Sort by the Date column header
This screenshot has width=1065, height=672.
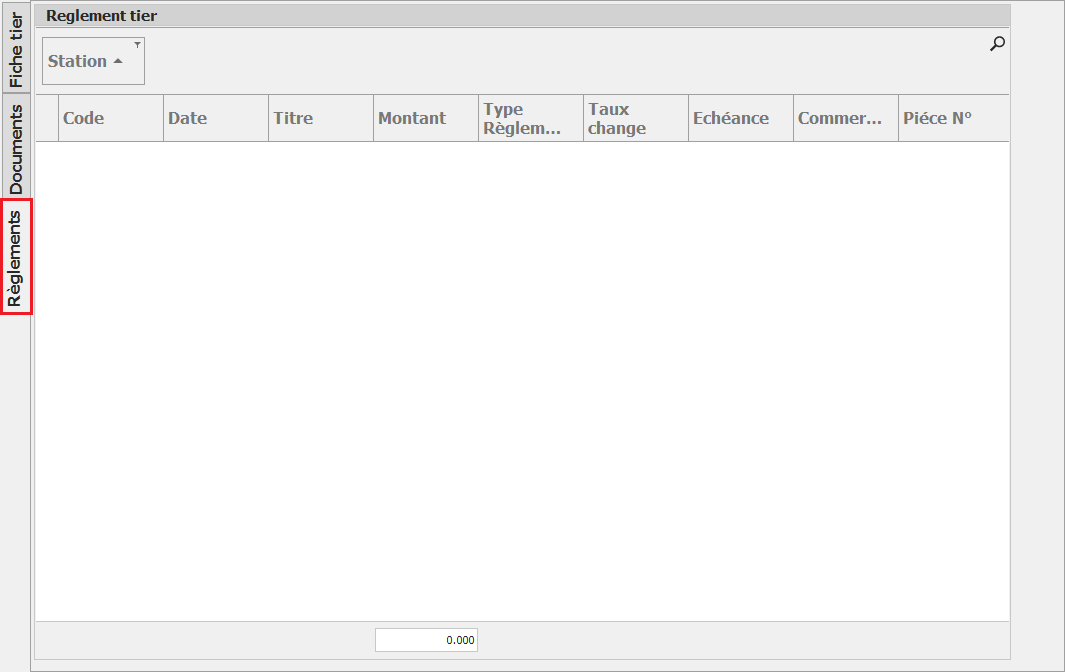(215, 118)
